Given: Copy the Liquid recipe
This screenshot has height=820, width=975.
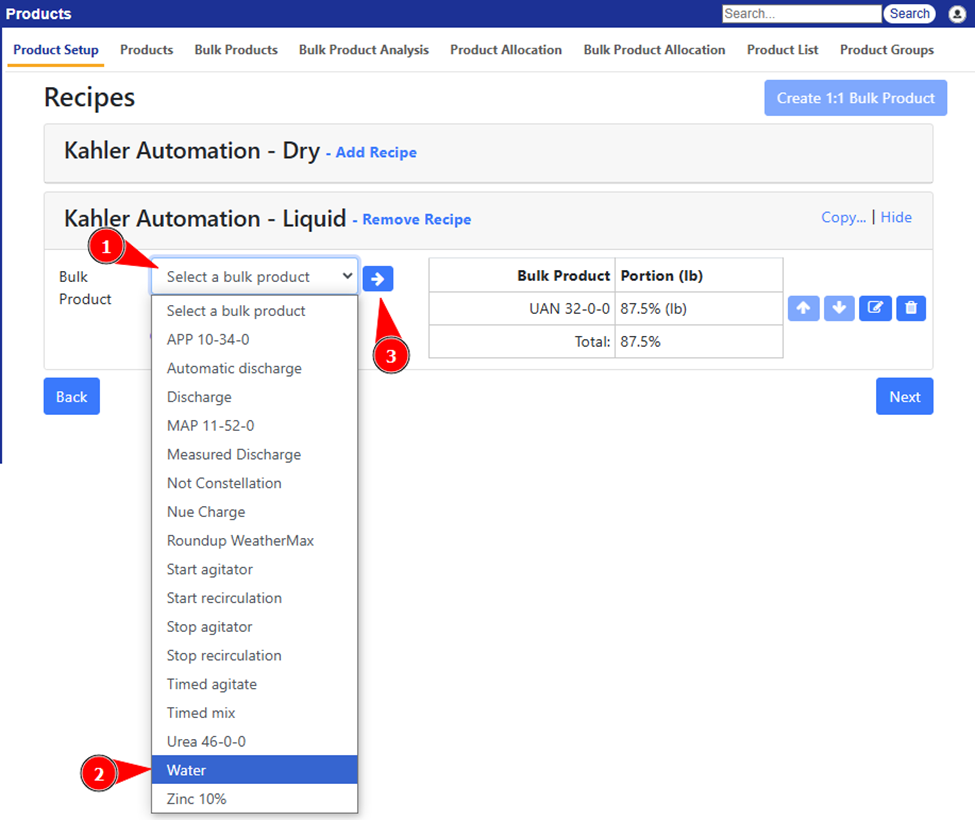Looking at the screenshot, I should tap(843, 217).
